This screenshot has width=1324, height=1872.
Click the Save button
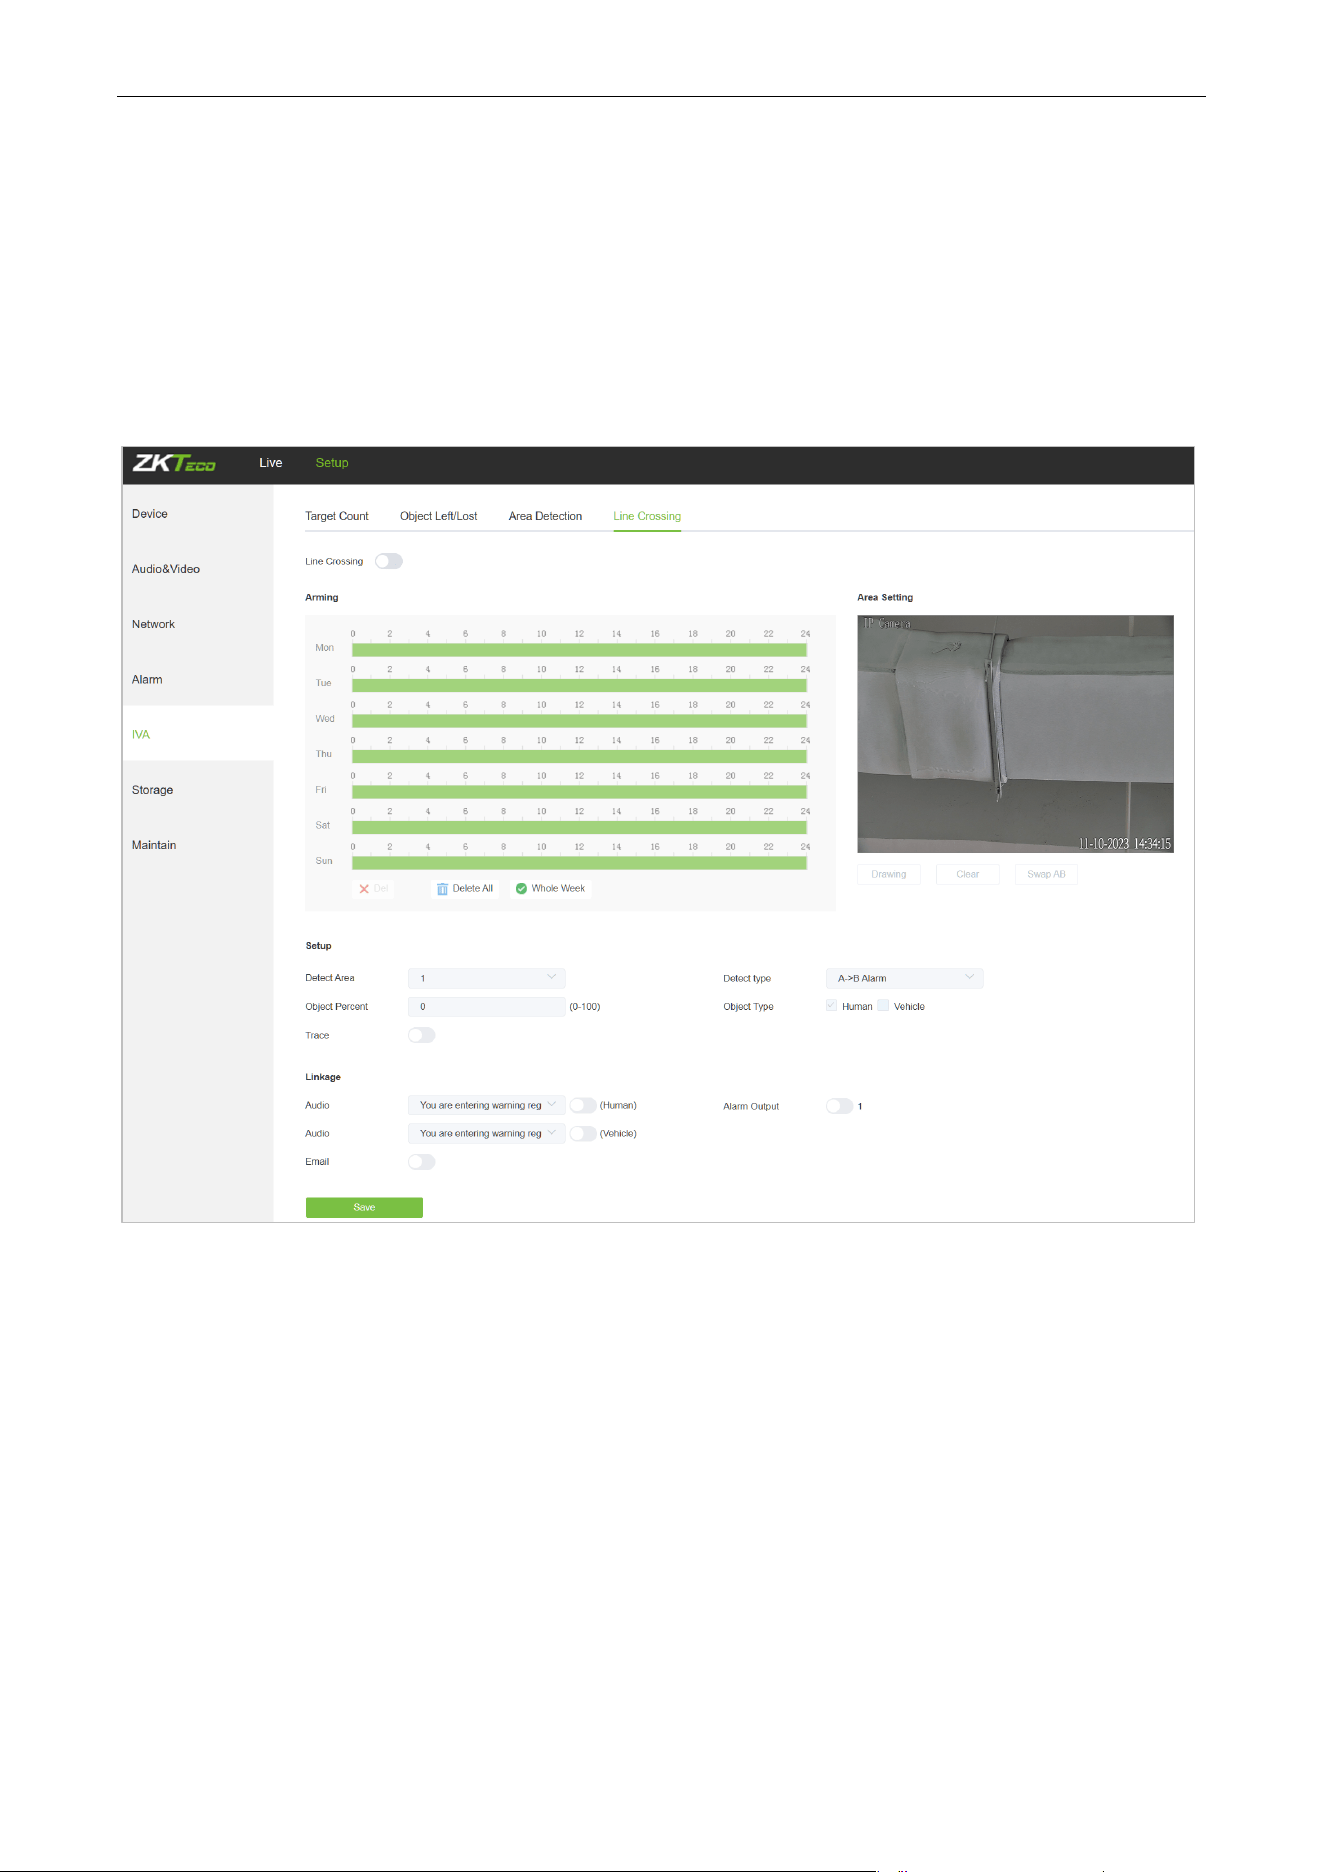pyautogui.click(x=364, y=1208)
